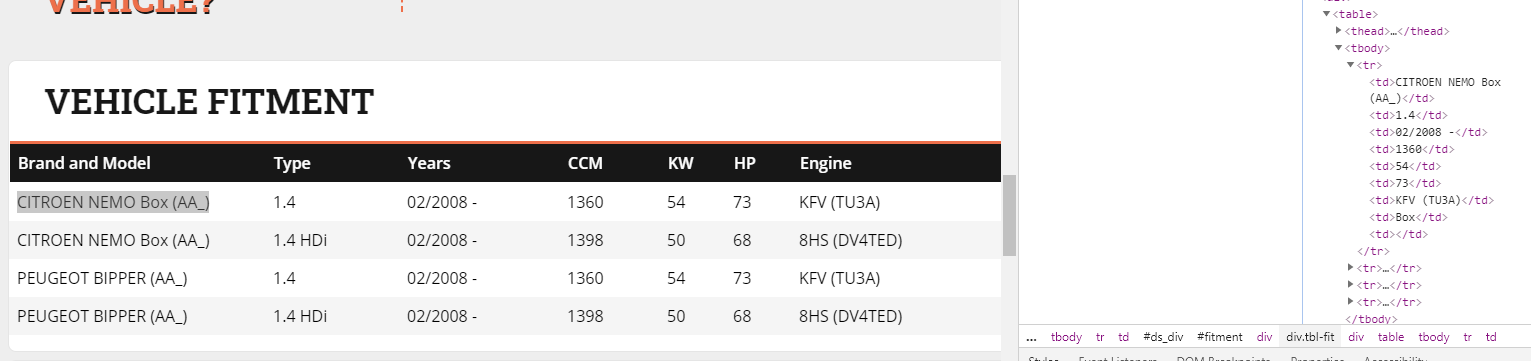
Task: Collapse the open <tbody> node arrow
Action: [1339, 48]
